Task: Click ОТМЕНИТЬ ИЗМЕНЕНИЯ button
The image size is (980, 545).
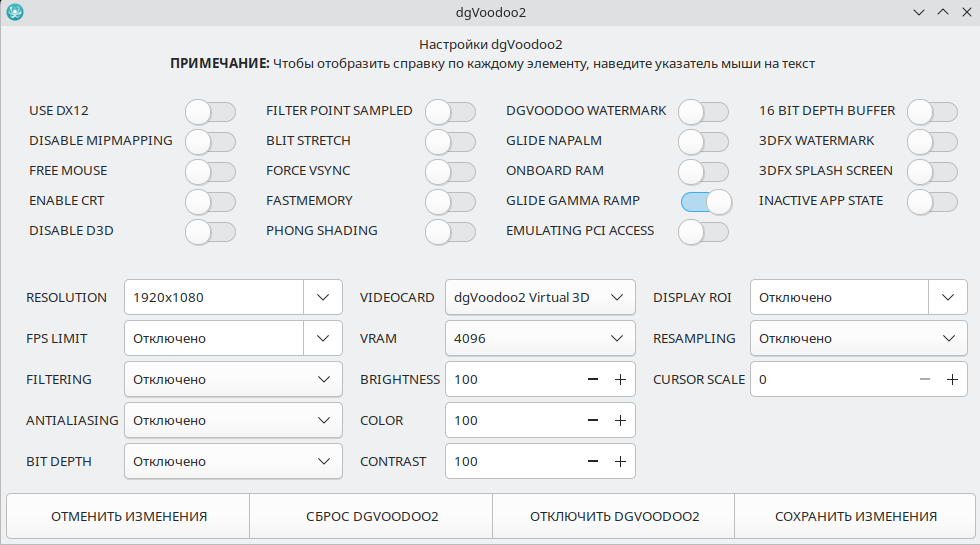Action: [128, 516]
